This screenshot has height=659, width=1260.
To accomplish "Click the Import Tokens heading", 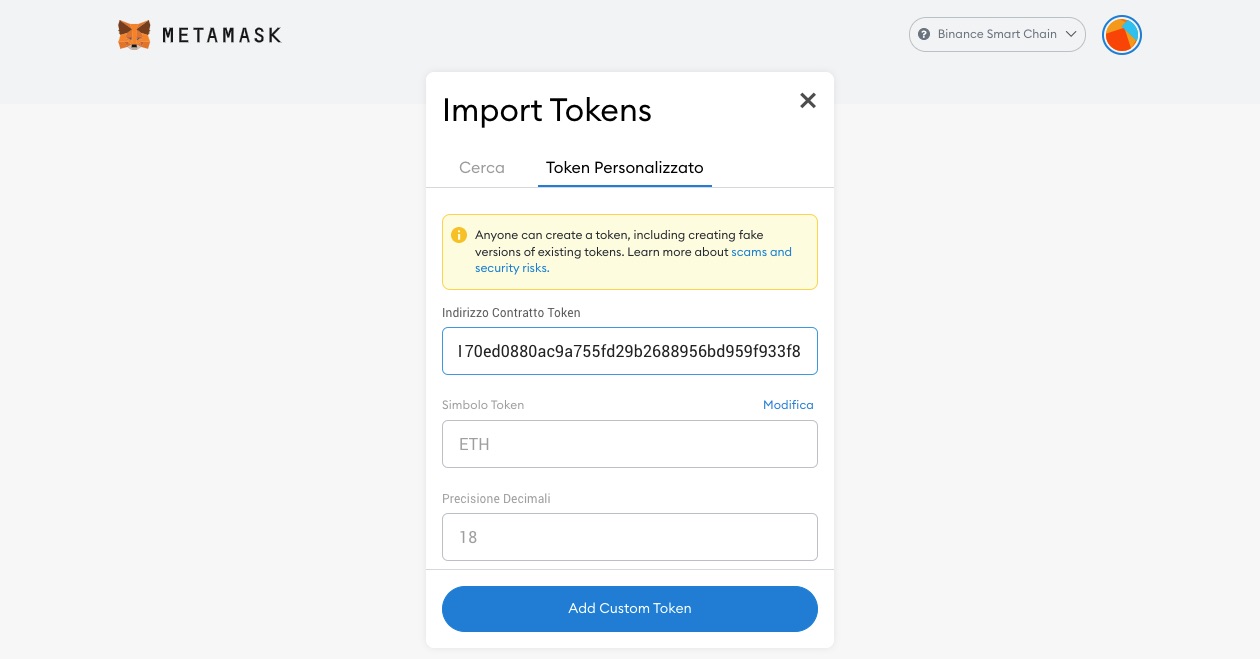I will click(x=547, y=110).
